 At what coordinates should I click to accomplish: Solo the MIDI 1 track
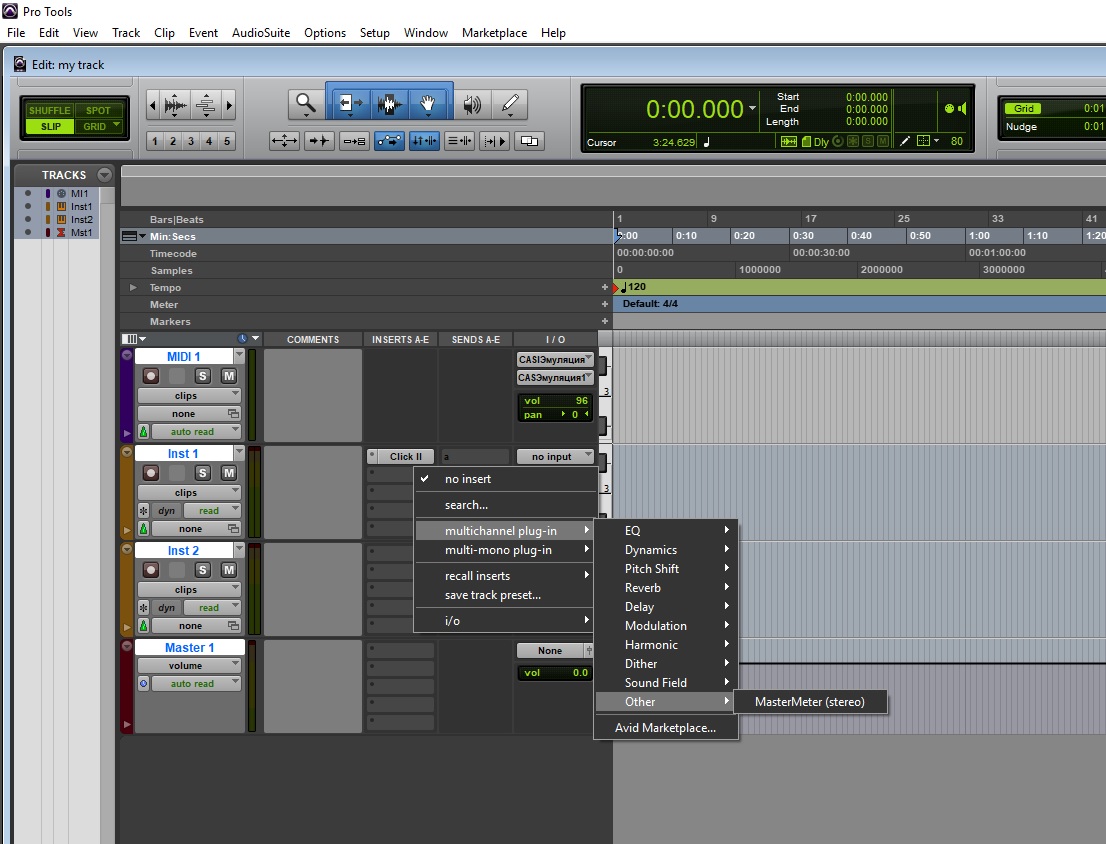pos(202,376)
